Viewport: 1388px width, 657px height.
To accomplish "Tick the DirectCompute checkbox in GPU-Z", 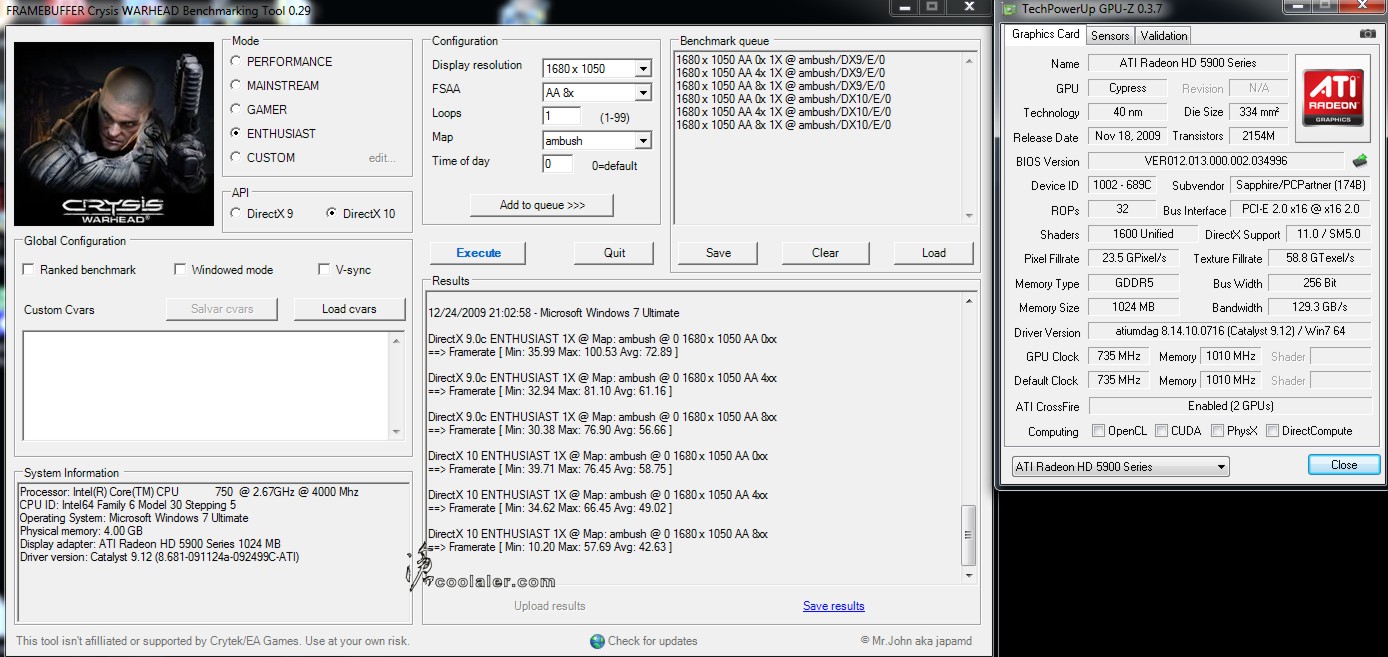I will coord(1272,431).
